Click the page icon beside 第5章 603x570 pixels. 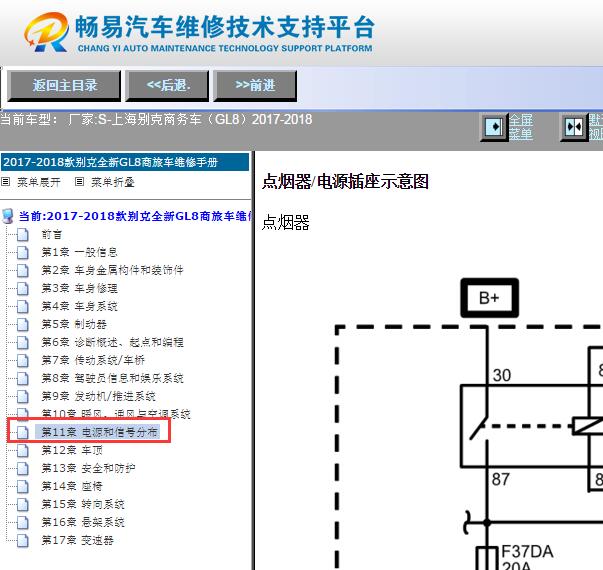23,324
